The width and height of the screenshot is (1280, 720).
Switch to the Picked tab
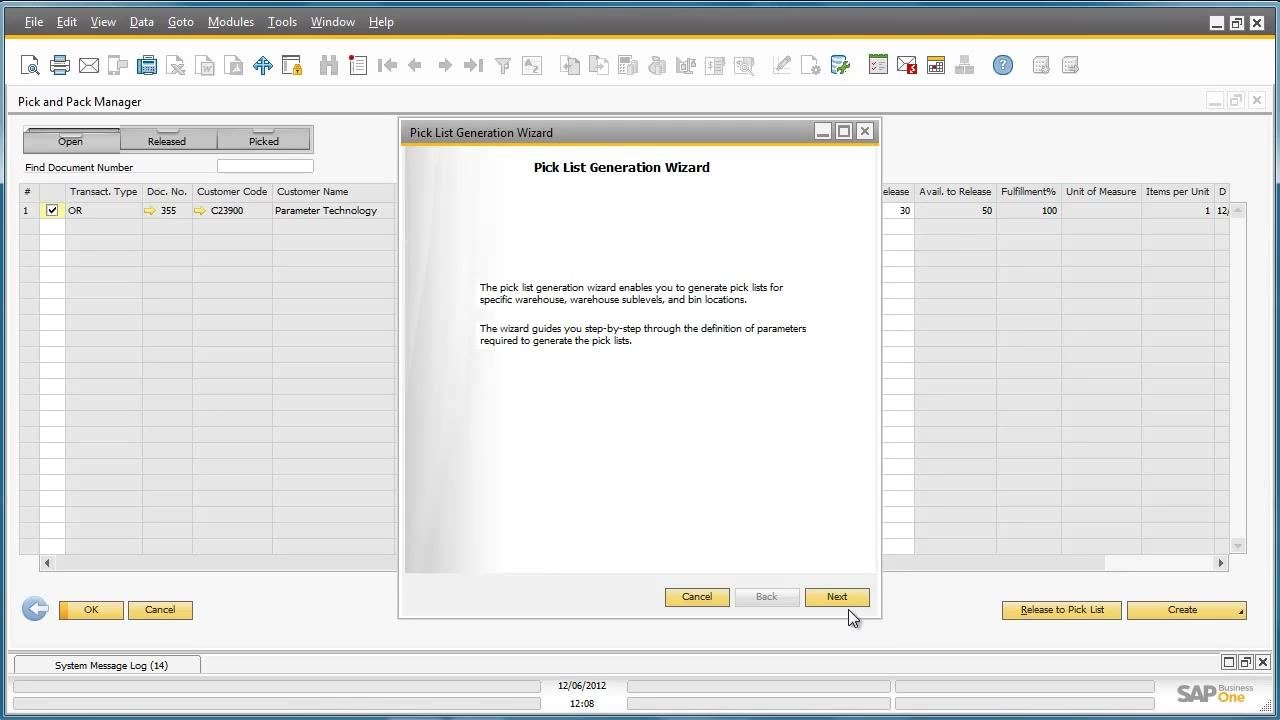pyautogui.click(x=264, y=139)
